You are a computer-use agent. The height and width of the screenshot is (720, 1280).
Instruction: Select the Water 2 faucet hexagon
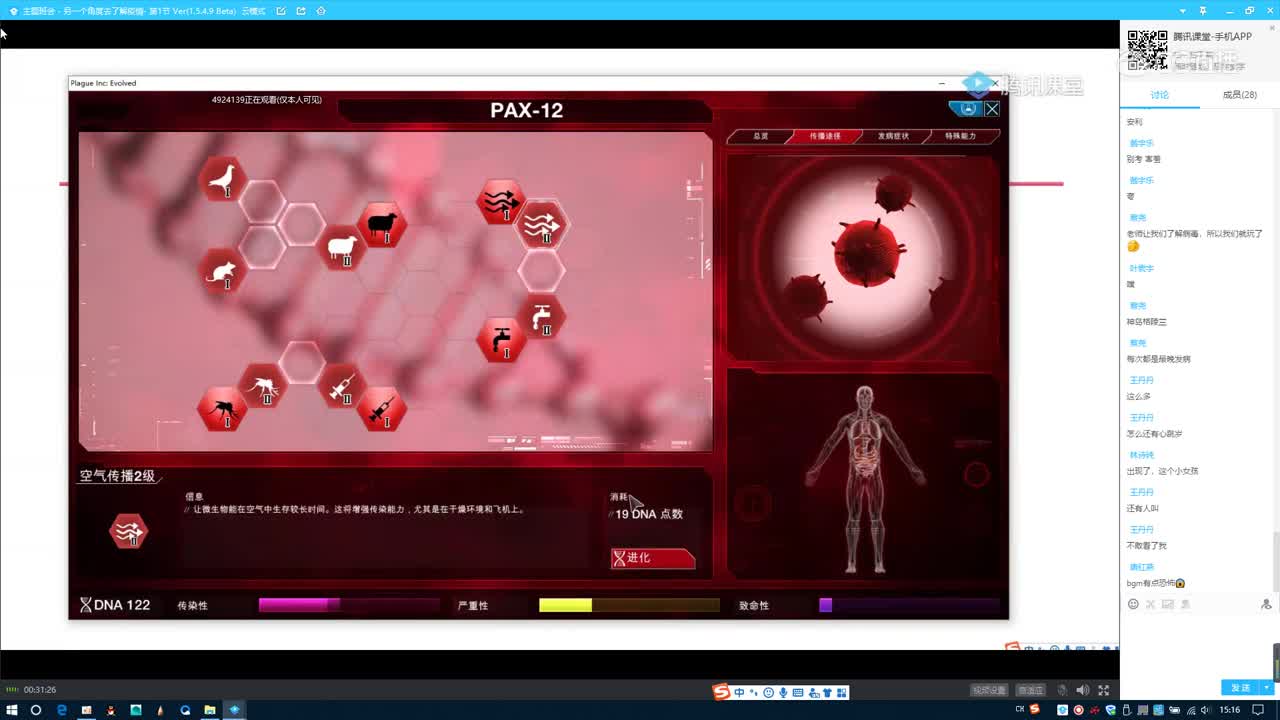[541, 317]
